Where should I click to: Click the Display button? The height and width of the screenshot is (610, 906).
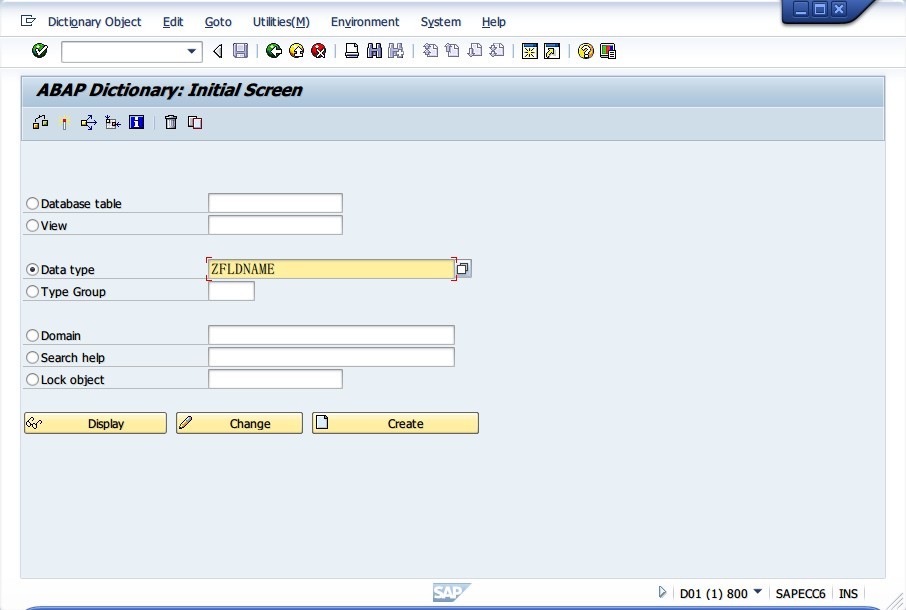pyautogui.click(x=95, y=423)
